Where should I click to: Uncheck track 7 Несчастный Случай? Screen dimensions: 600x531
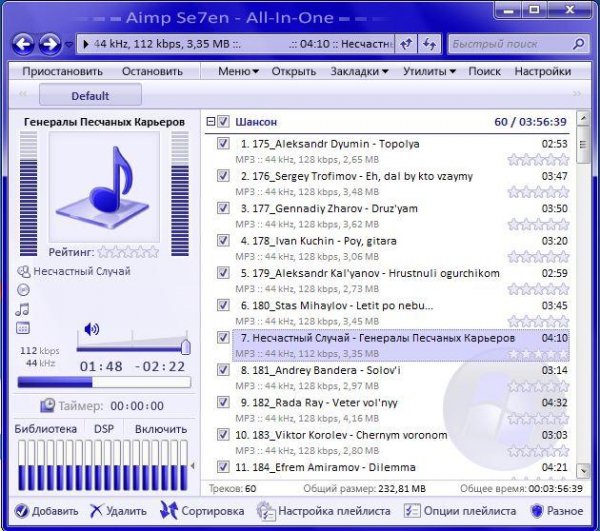(223, 337)
